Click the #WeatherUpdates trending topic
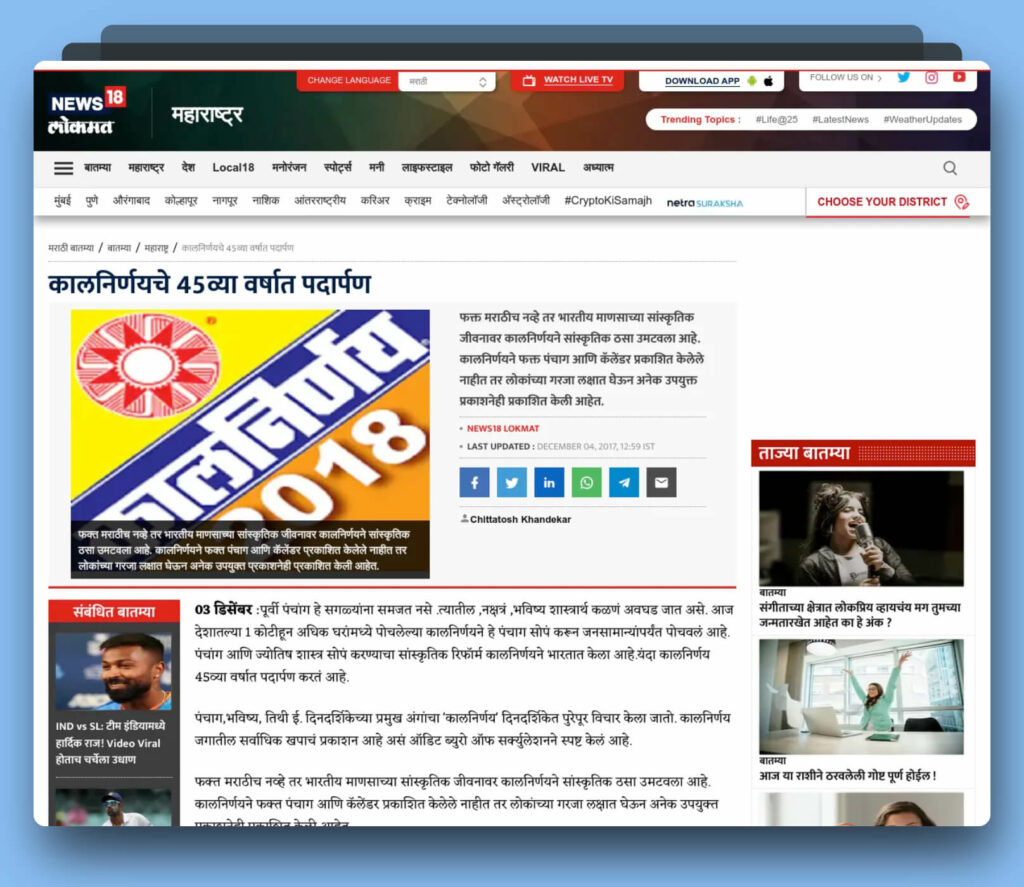The width and height of the screenshot is (1024, 887). point(921,119)
